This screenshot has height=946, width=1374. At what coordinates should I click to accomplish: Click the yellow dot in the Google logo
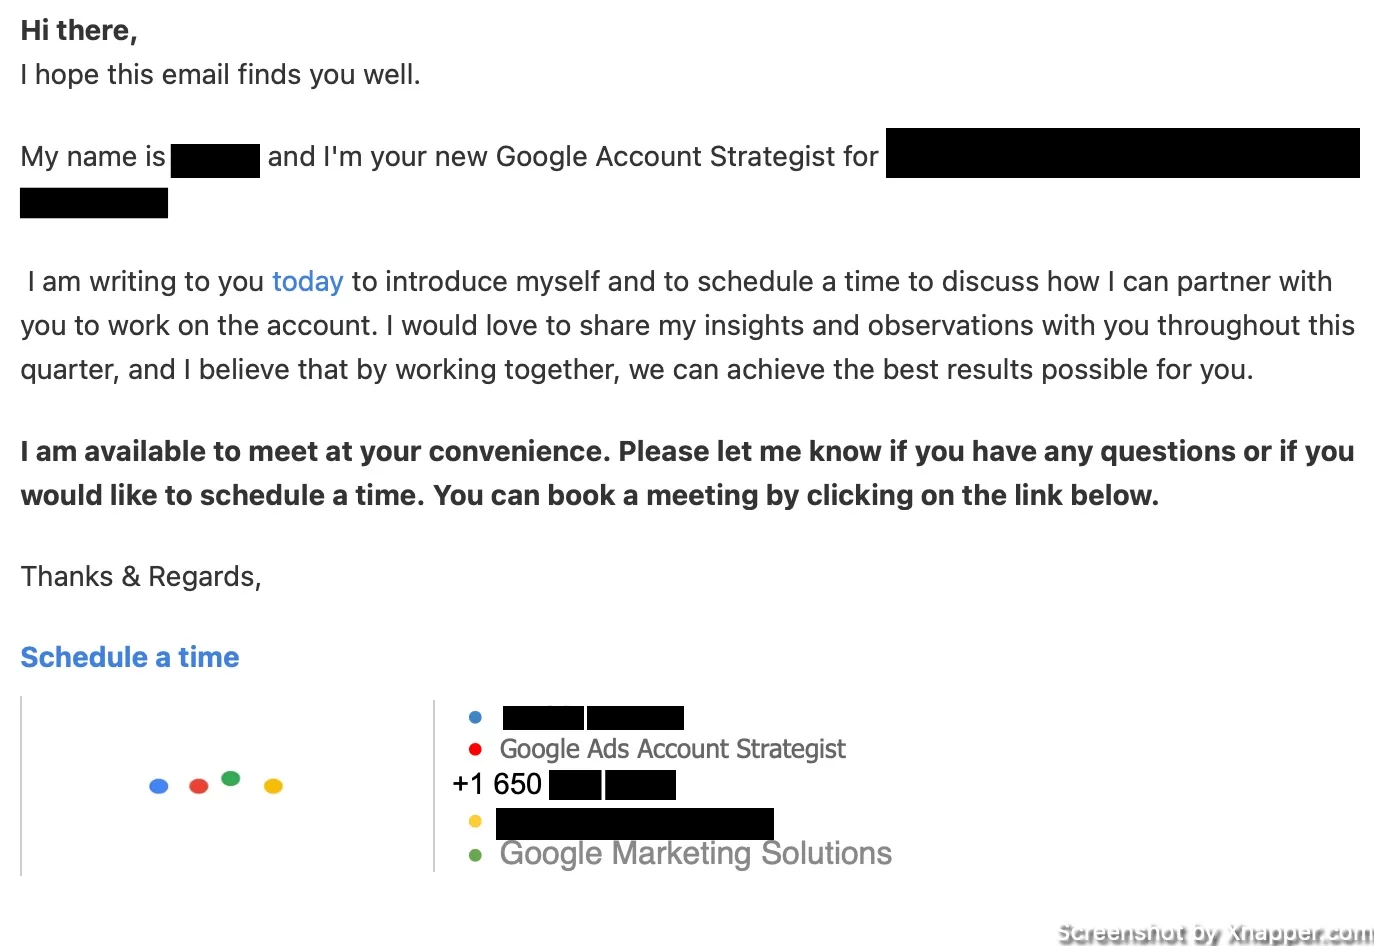click(273, 787)
